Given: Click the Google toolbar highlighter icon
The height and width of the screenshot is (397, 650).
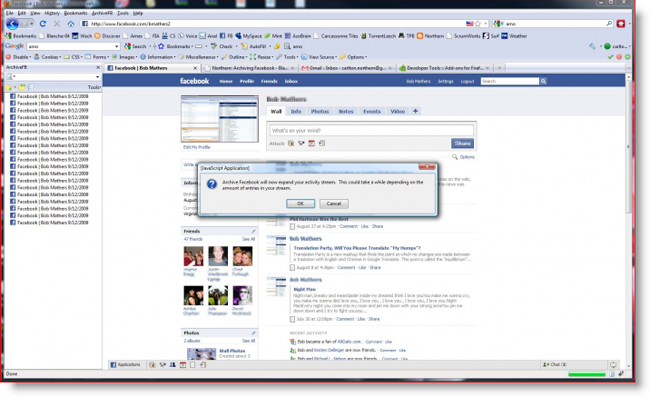Looking at the screenshot, I should coord(276,46).
